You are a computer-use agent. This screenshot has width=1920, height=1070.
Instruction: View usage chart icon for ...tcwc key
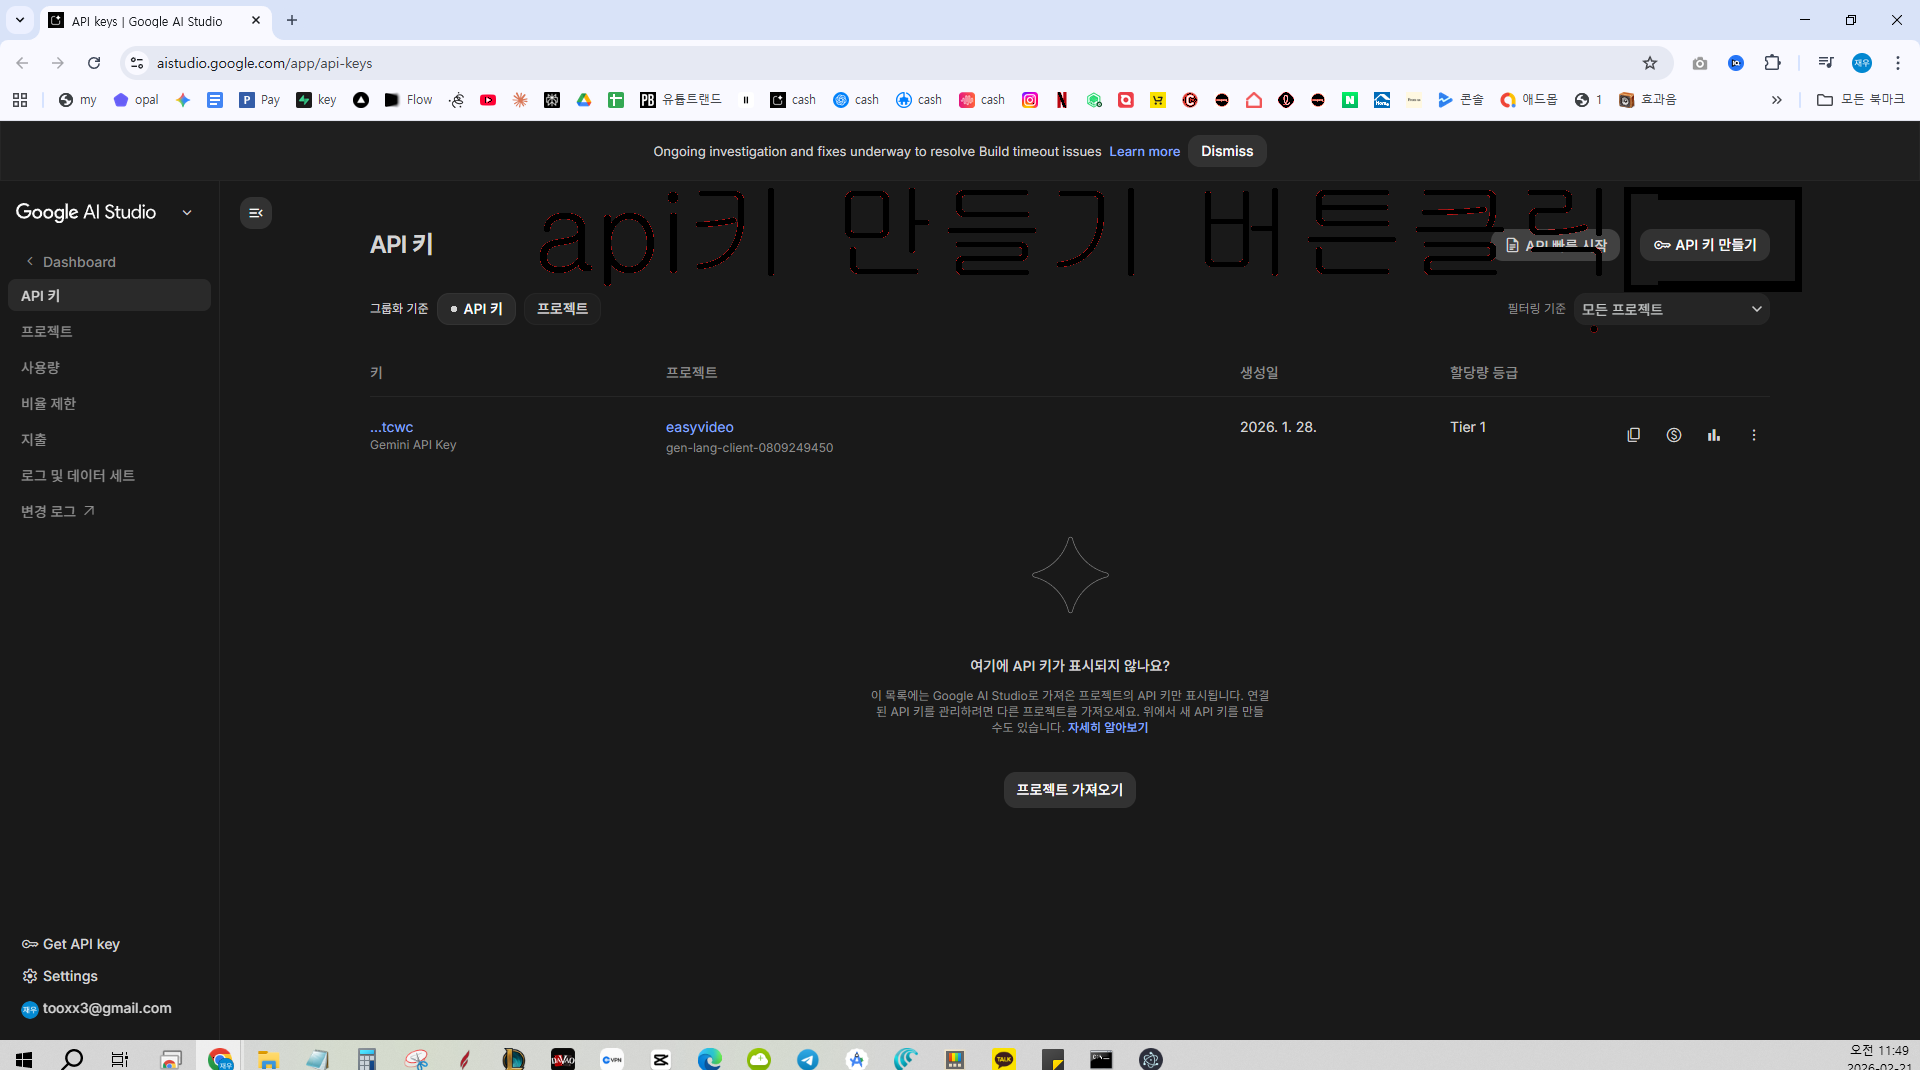(x=1713, y=435)
